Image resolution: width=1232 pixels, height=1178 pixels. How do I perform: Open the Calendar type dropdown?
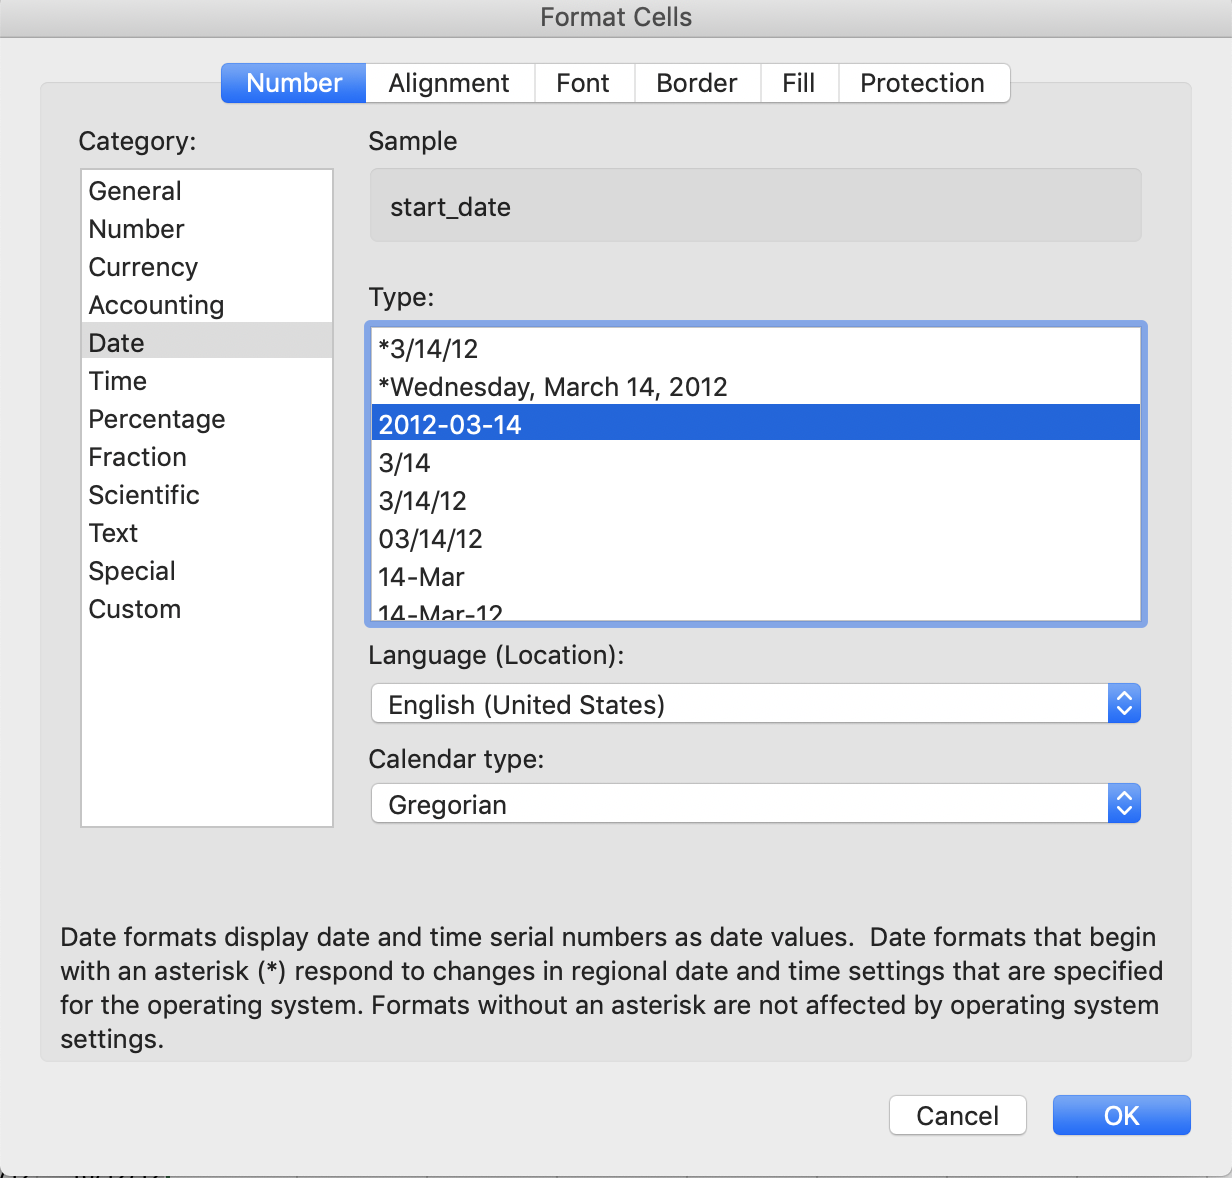[x=756, y=804]
